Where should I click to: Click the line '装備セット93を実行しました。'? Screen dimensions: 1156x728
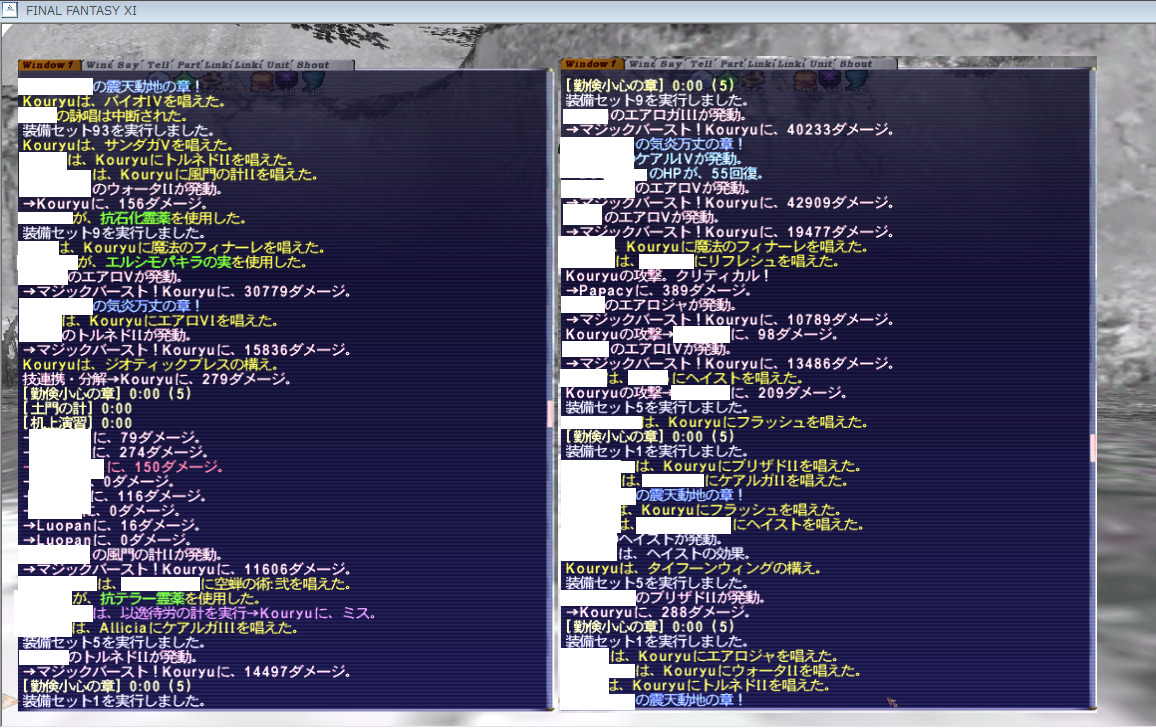tap(118, 131)
